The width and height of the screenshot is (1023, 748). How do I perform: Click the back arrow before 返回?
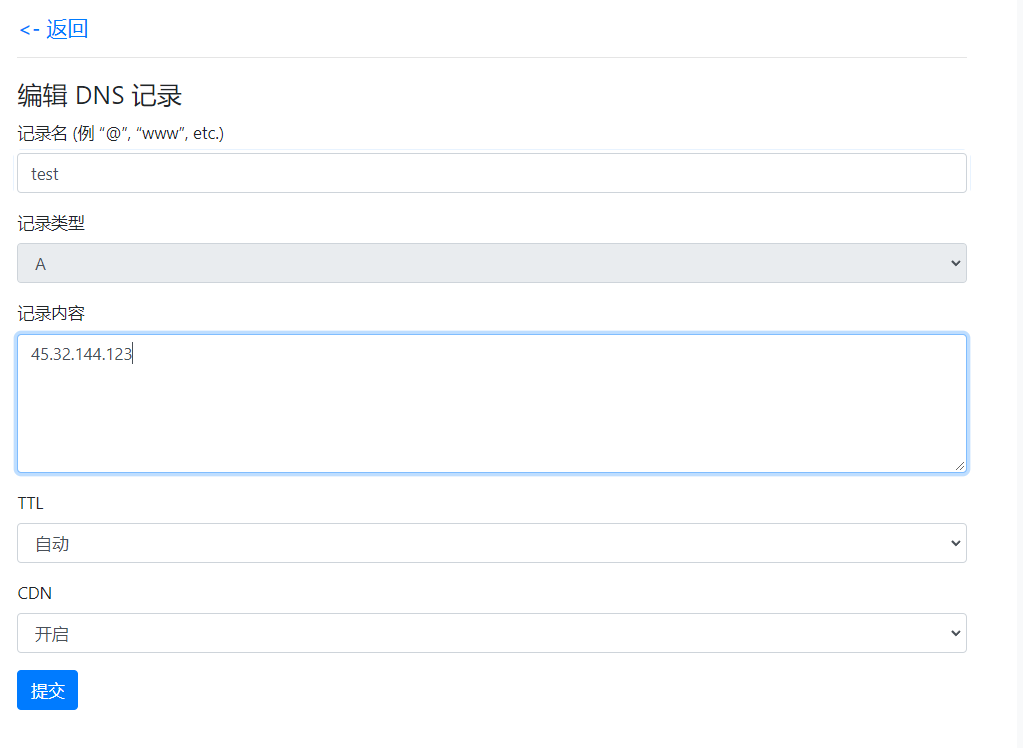point(29,30)
